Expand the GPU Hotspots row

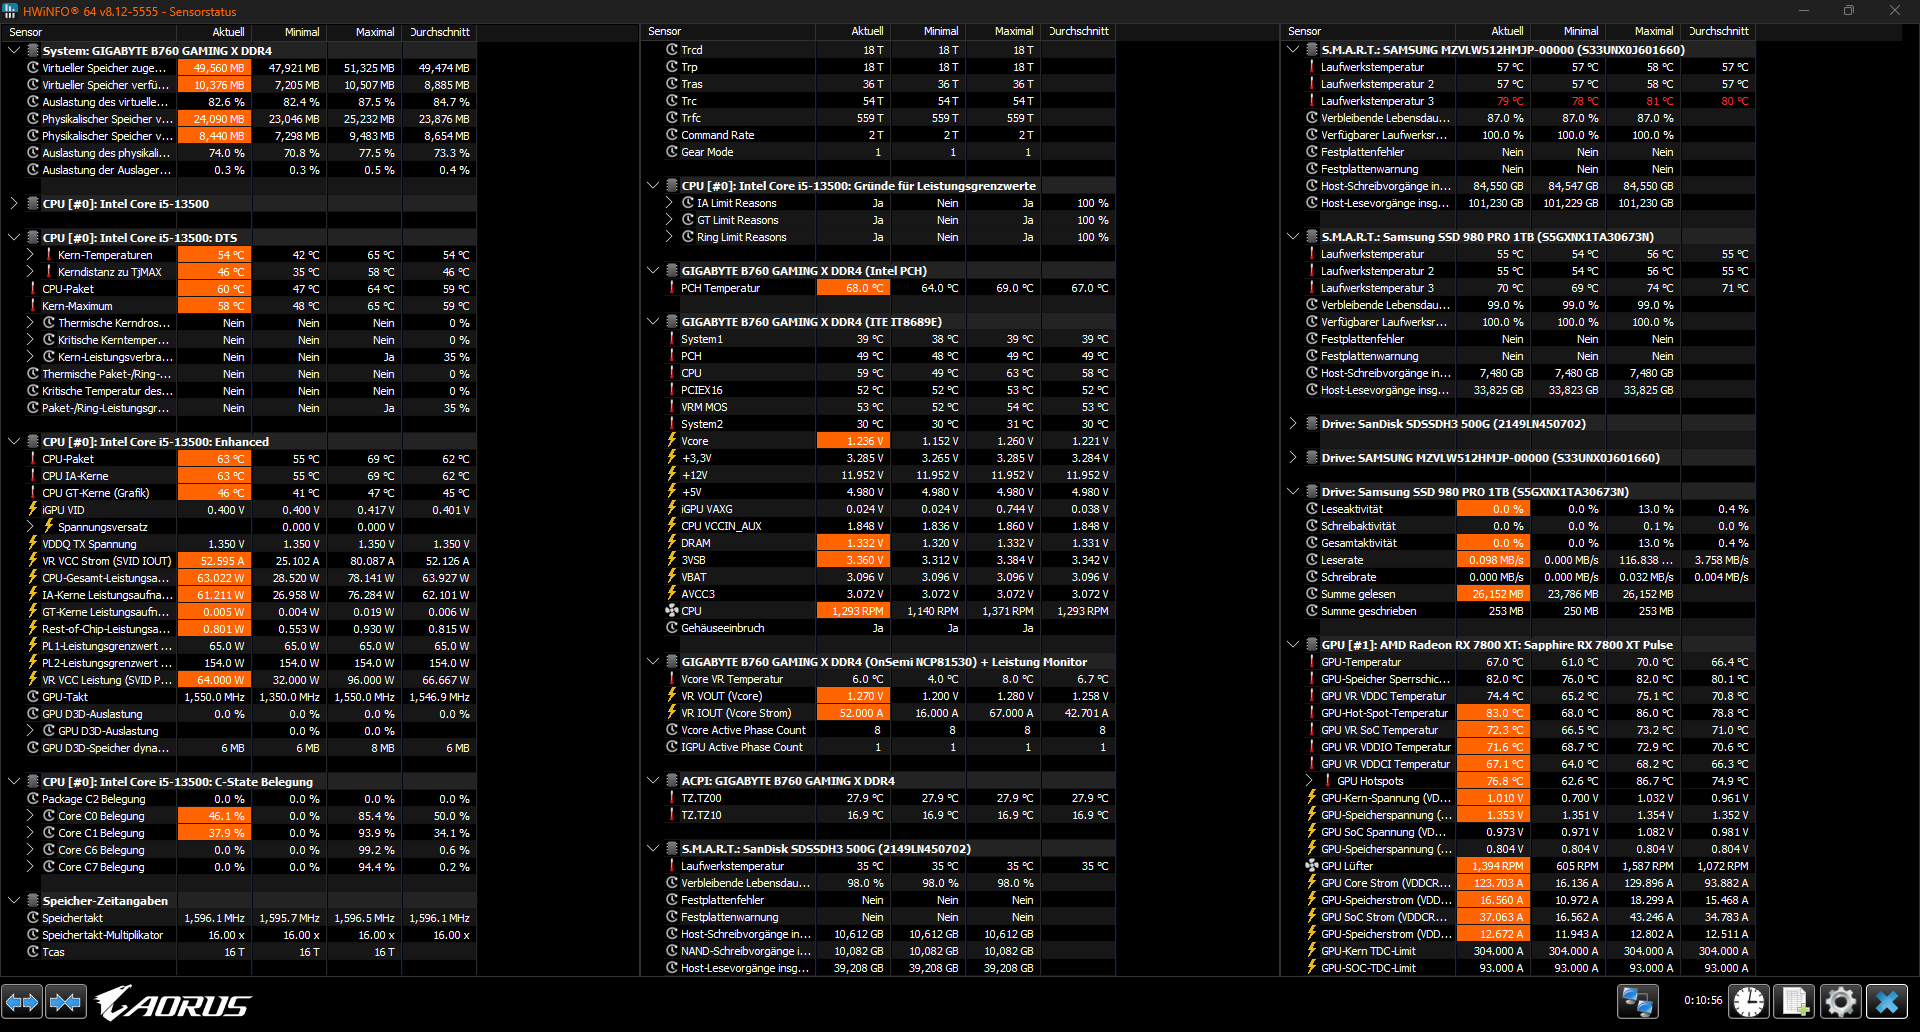1309,780
